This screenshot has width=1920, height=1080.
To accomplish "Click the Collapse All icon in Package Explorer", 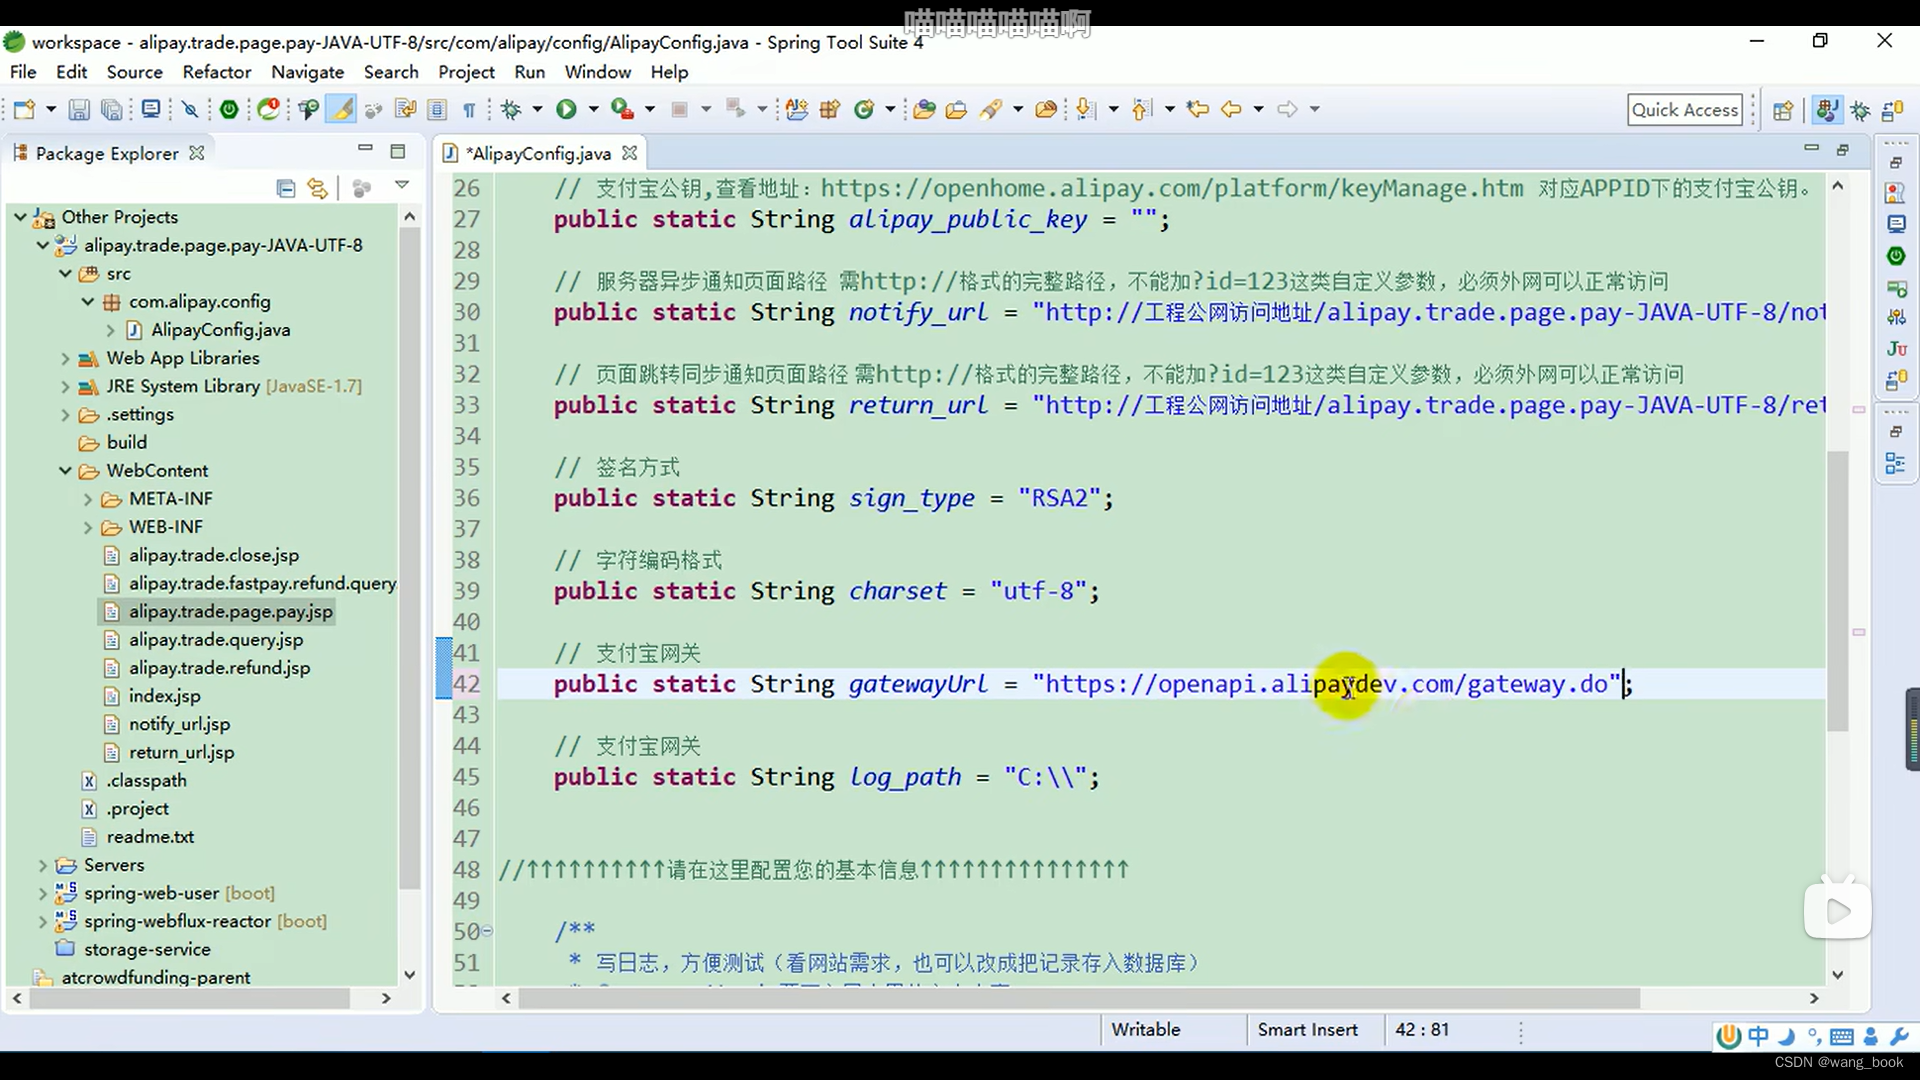I will tap(285, 187).
